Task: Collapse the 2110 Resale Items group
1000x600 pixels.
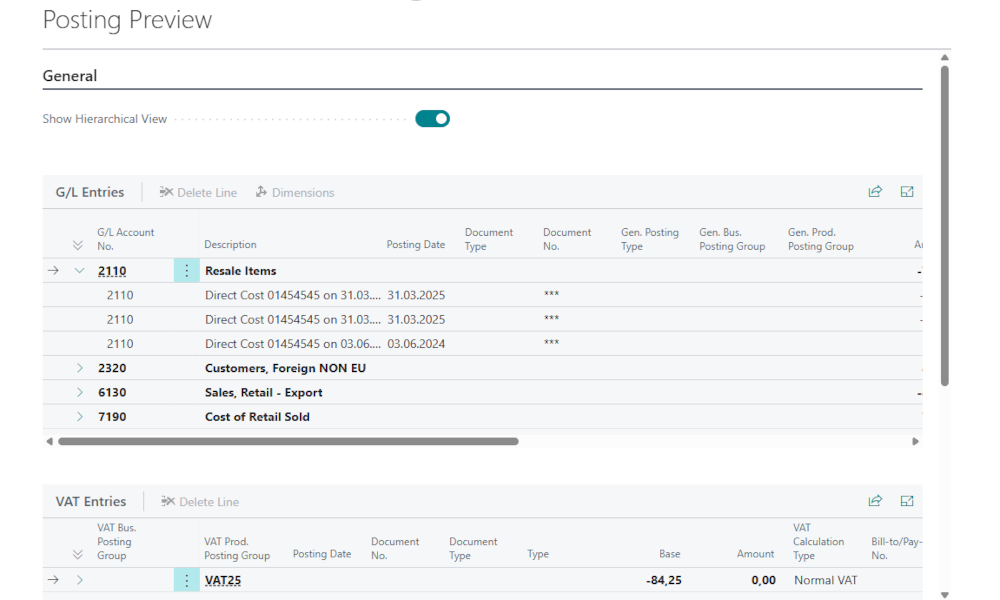Action: pos(79,270)
